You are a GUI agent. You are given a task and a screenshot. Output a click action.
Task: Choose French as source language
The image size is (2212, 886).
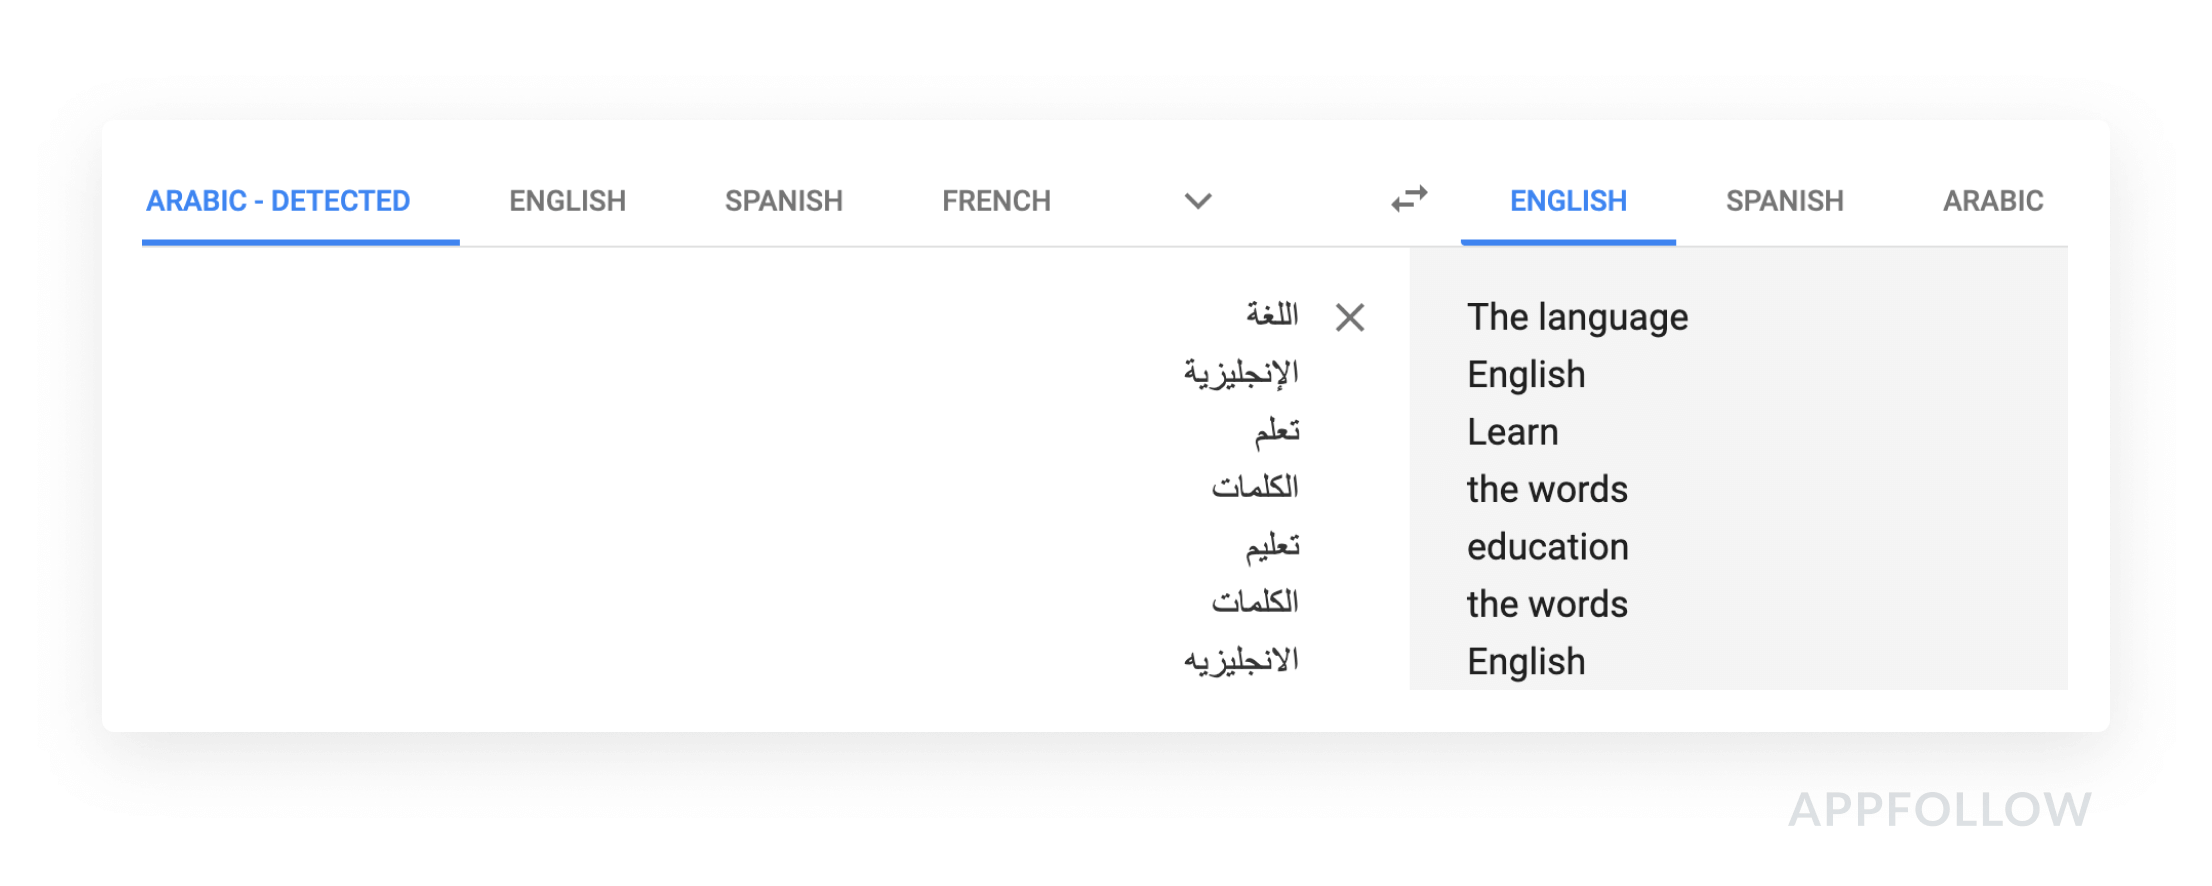point(997,201)
